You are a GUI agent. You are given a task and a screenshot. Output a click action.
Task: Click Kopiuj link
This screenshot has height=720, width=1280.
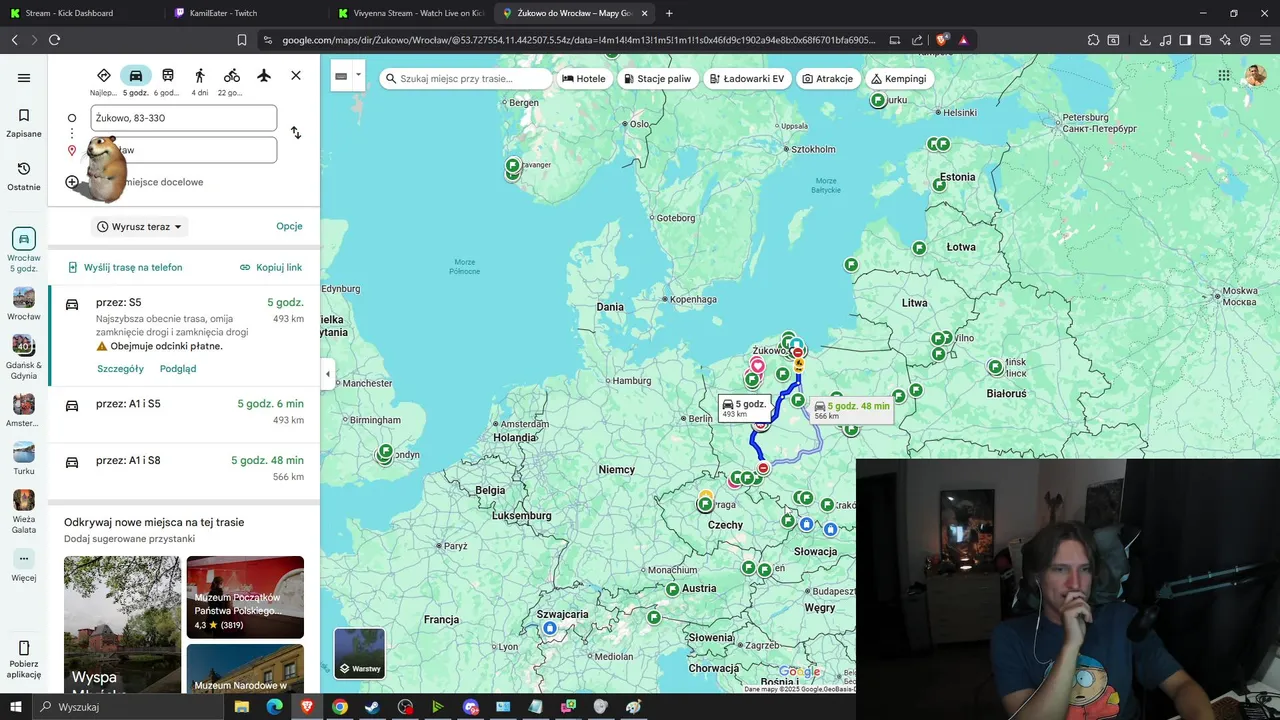pos(271,268)
